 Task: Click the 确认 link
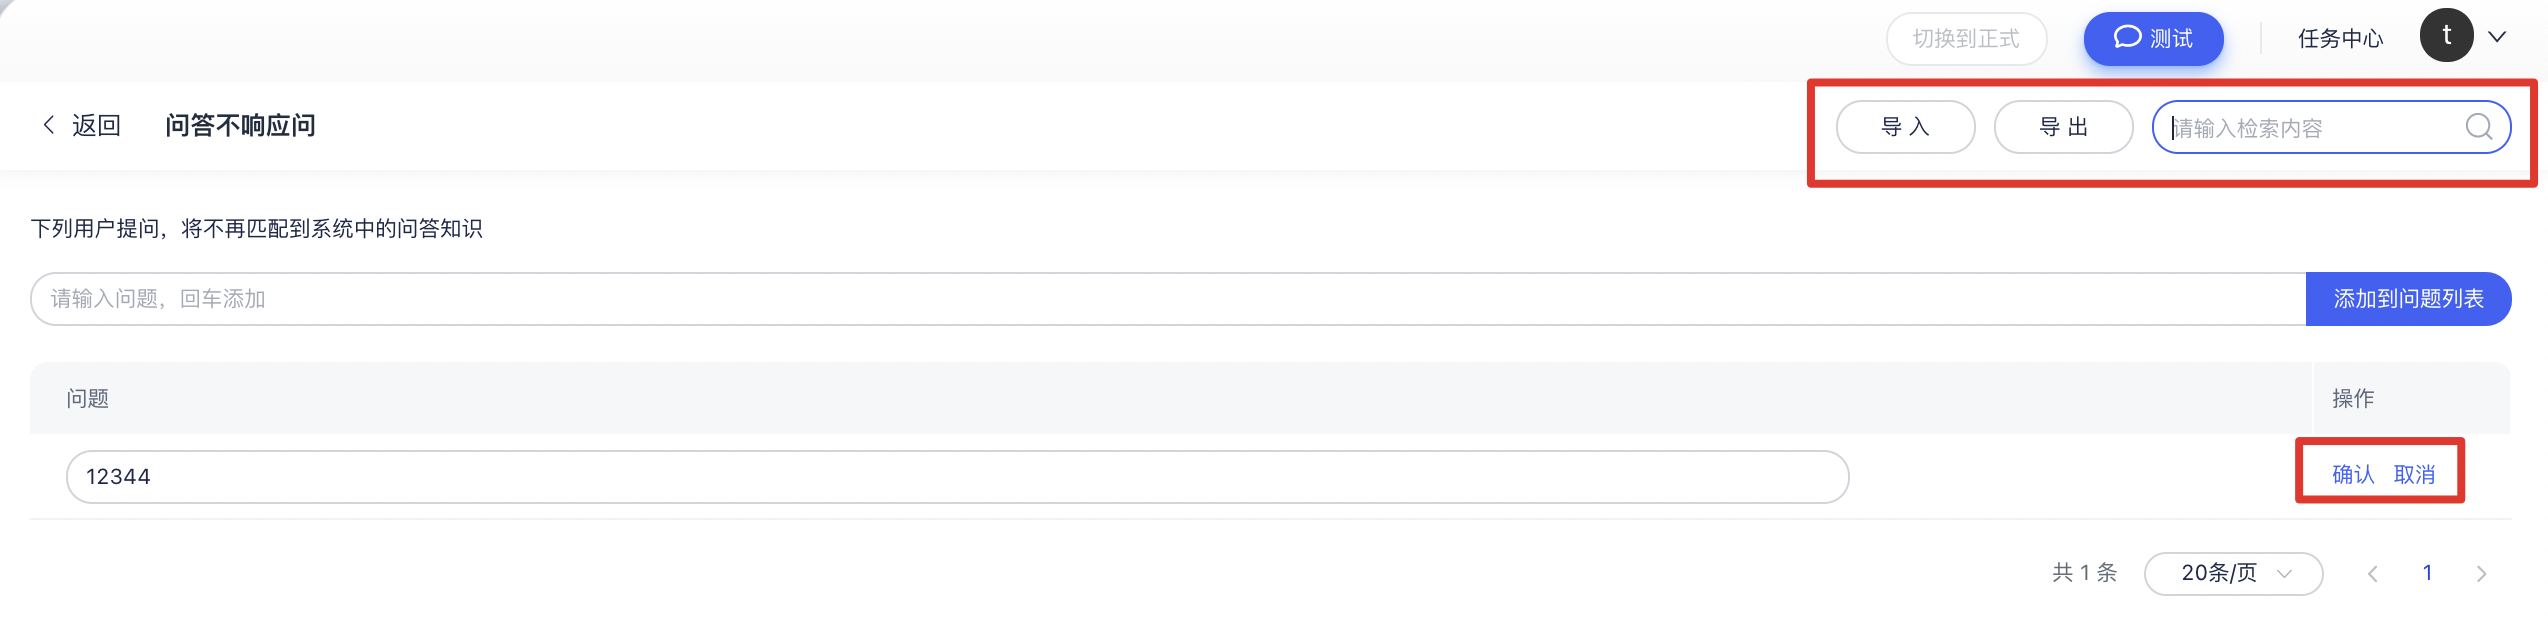pos(2353,475)
